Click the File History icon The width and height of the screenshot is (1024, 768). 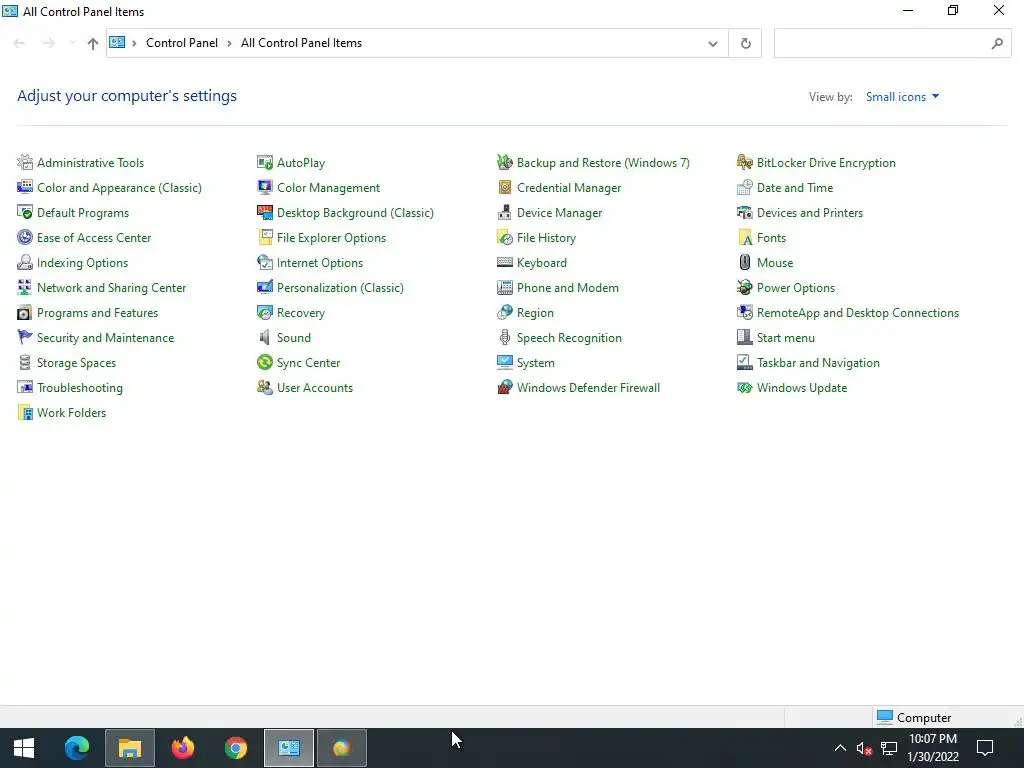[505, 237]
